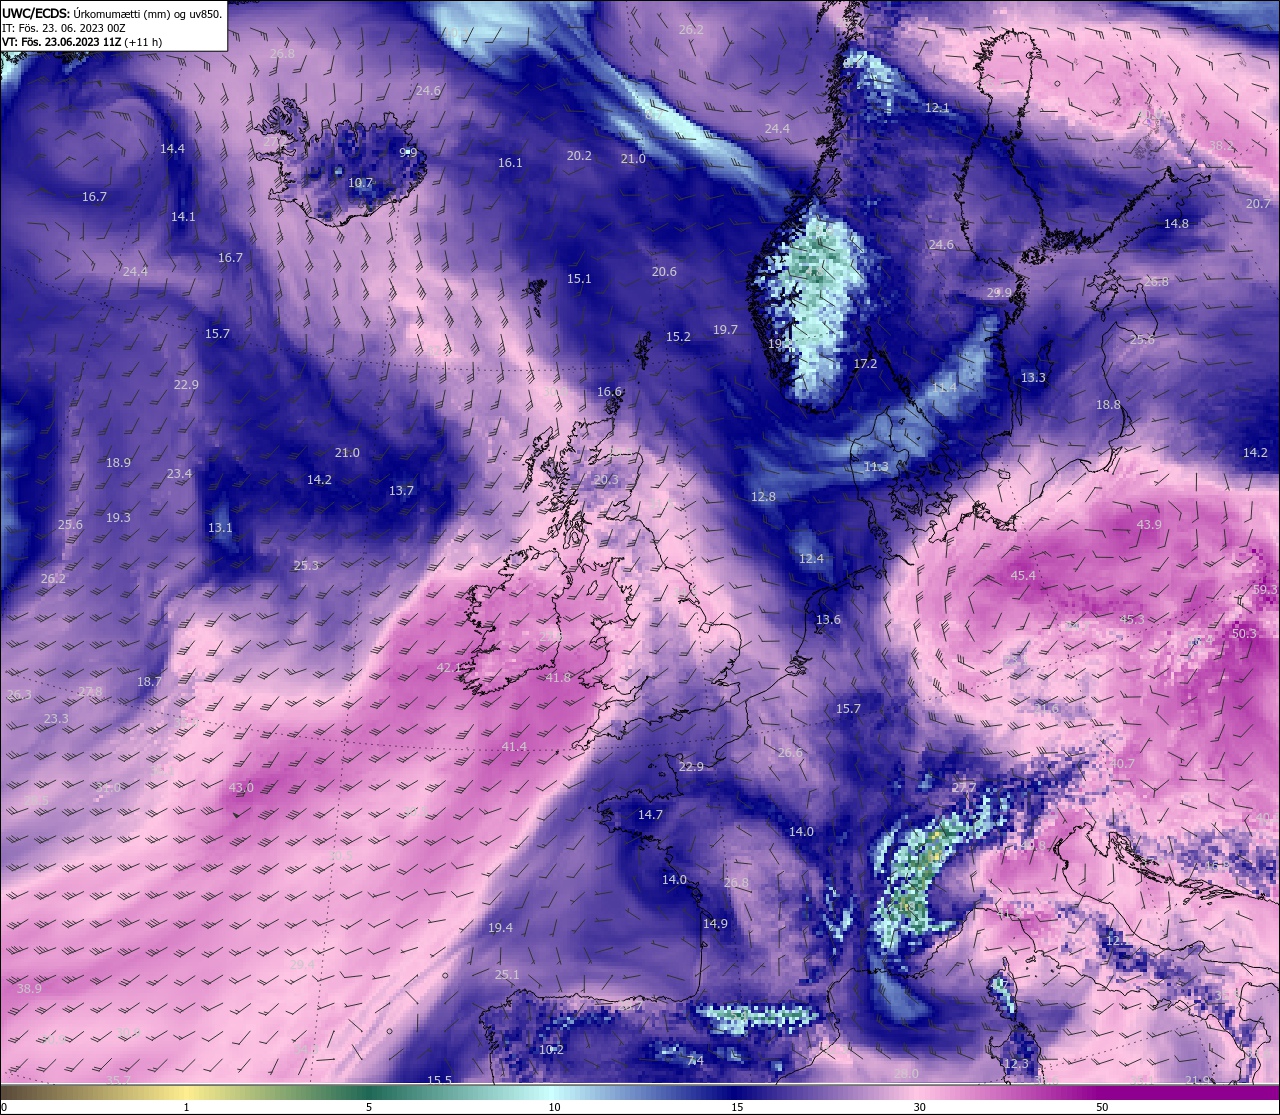Click the map value 14.9
This screenshot has width=1280, height=1115.
coord(715,923)
